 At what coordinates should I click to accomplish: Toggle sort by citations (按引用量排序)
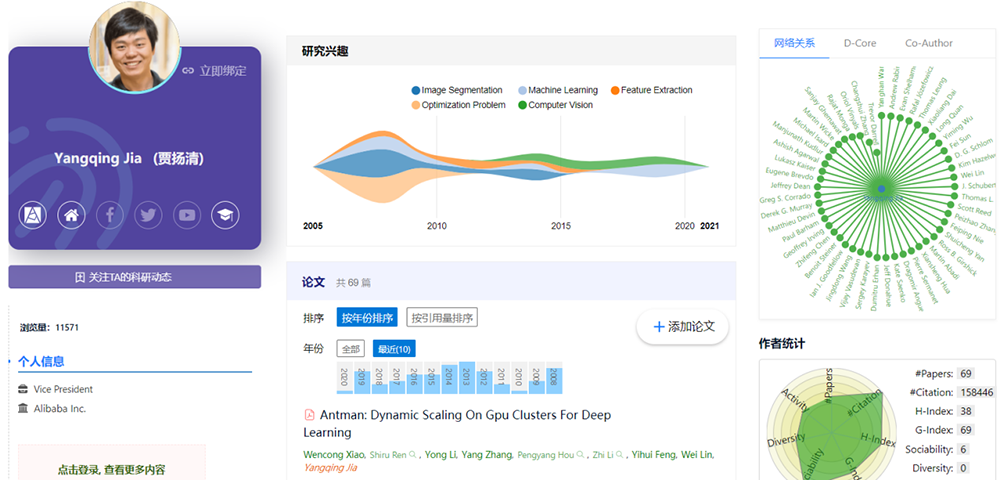pos(442,318)
